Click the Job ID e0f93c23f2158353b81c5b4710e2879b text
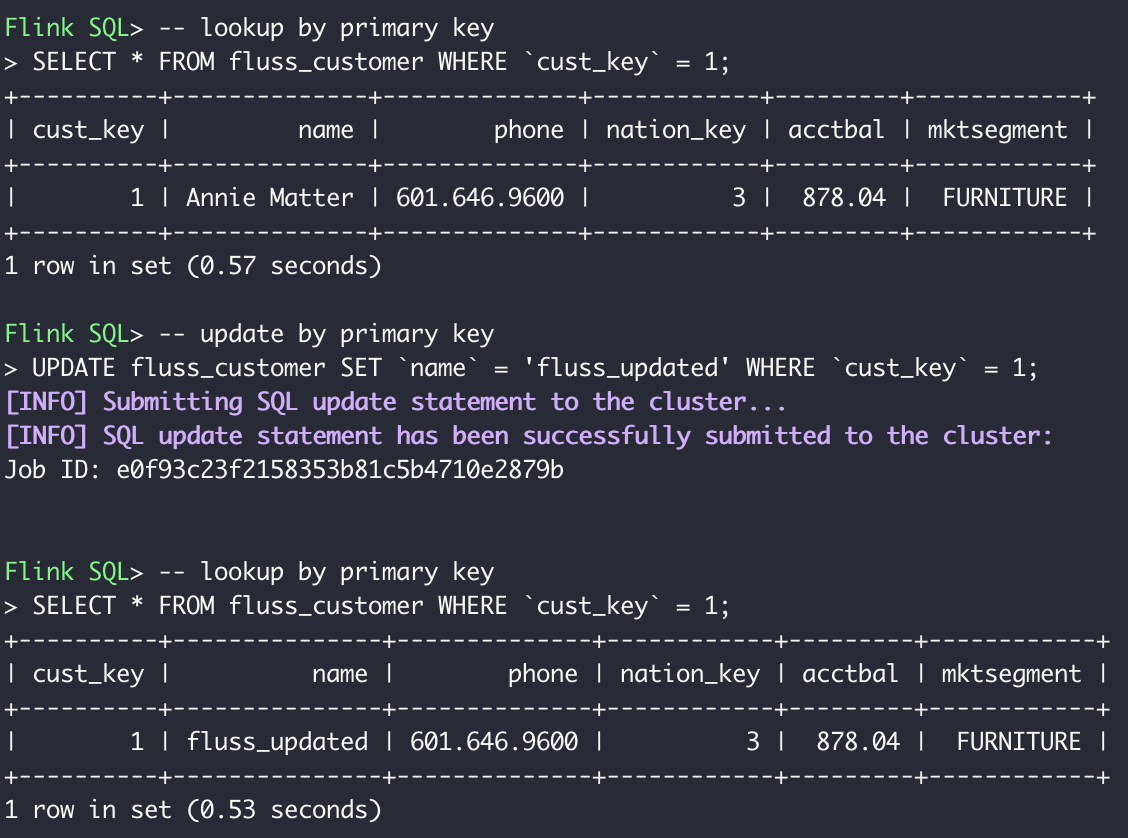The image size is (1128, 838). tap(284, 470)
